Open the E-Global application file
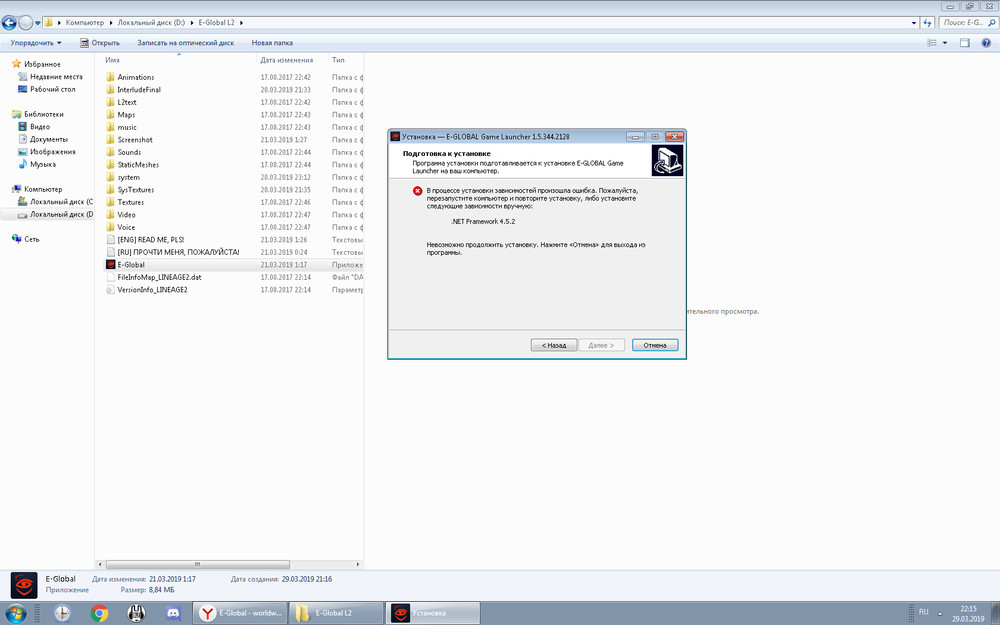 [131, 265]
